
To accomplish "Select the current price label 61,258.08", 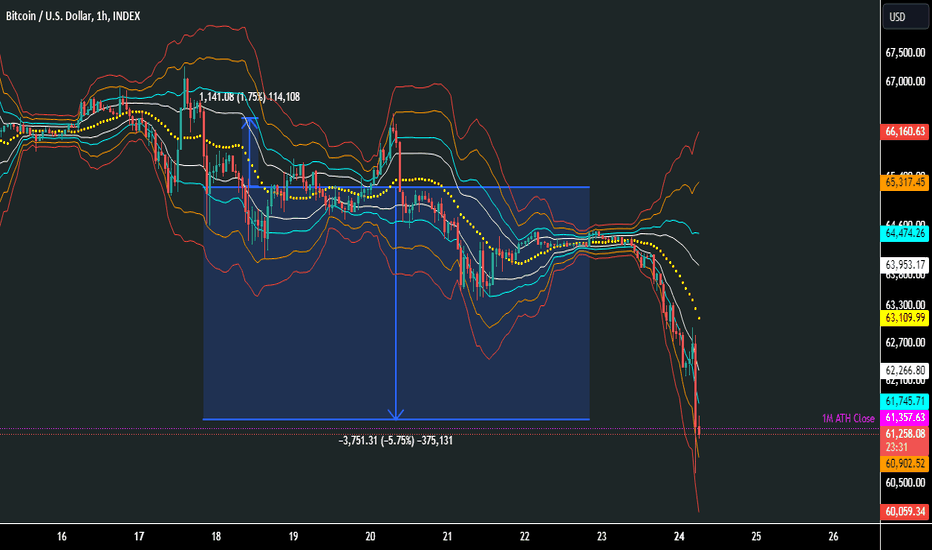I will tap(905, 433).
